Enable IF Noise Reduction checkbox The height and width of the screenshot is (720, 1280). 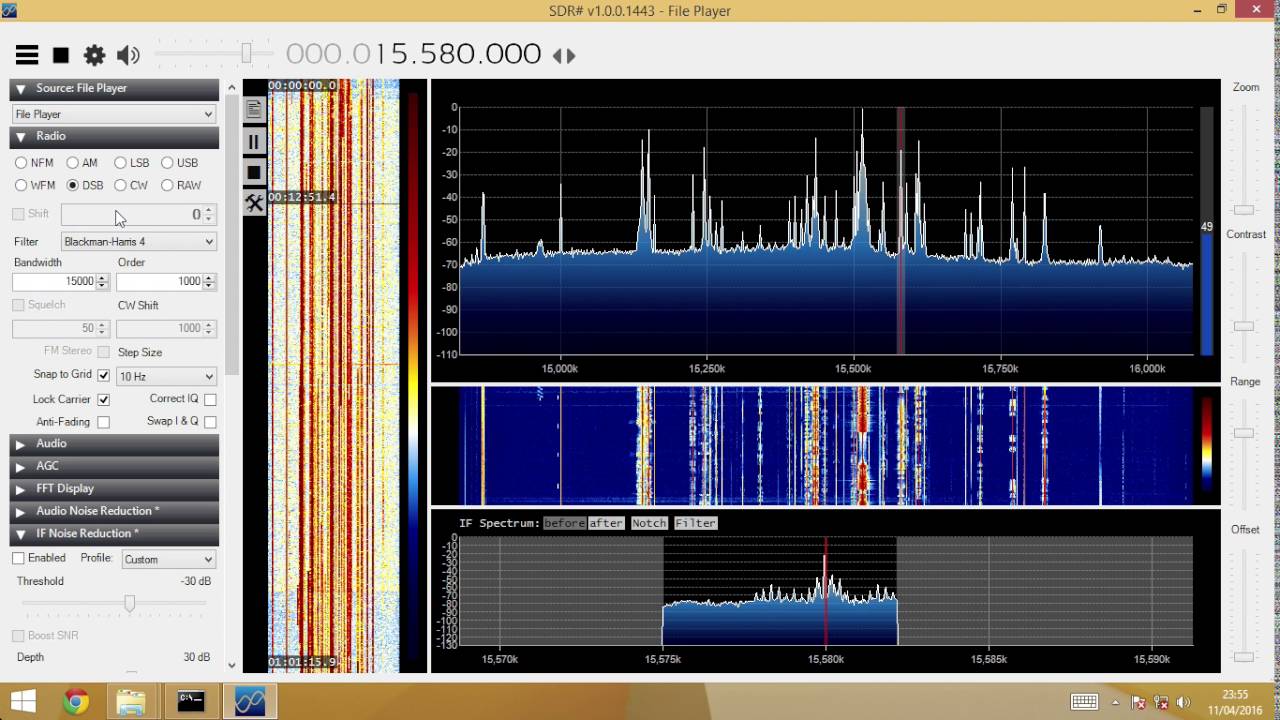click(x=18, y=558)
